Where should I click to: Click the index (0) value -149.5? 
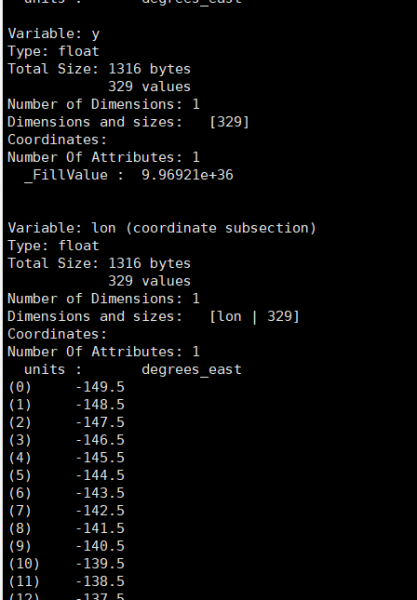tap(100, 387)
